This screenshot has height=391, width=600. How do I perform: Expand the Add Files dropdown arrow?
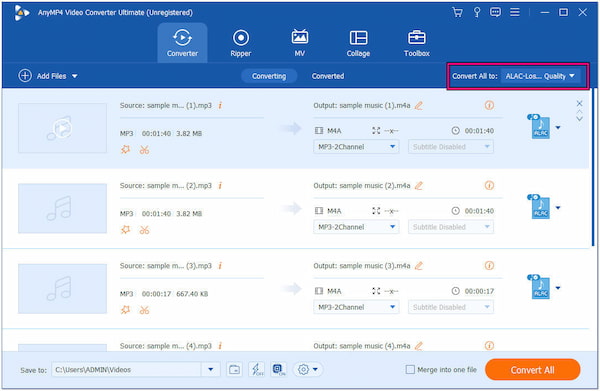(x=75, y=76)
